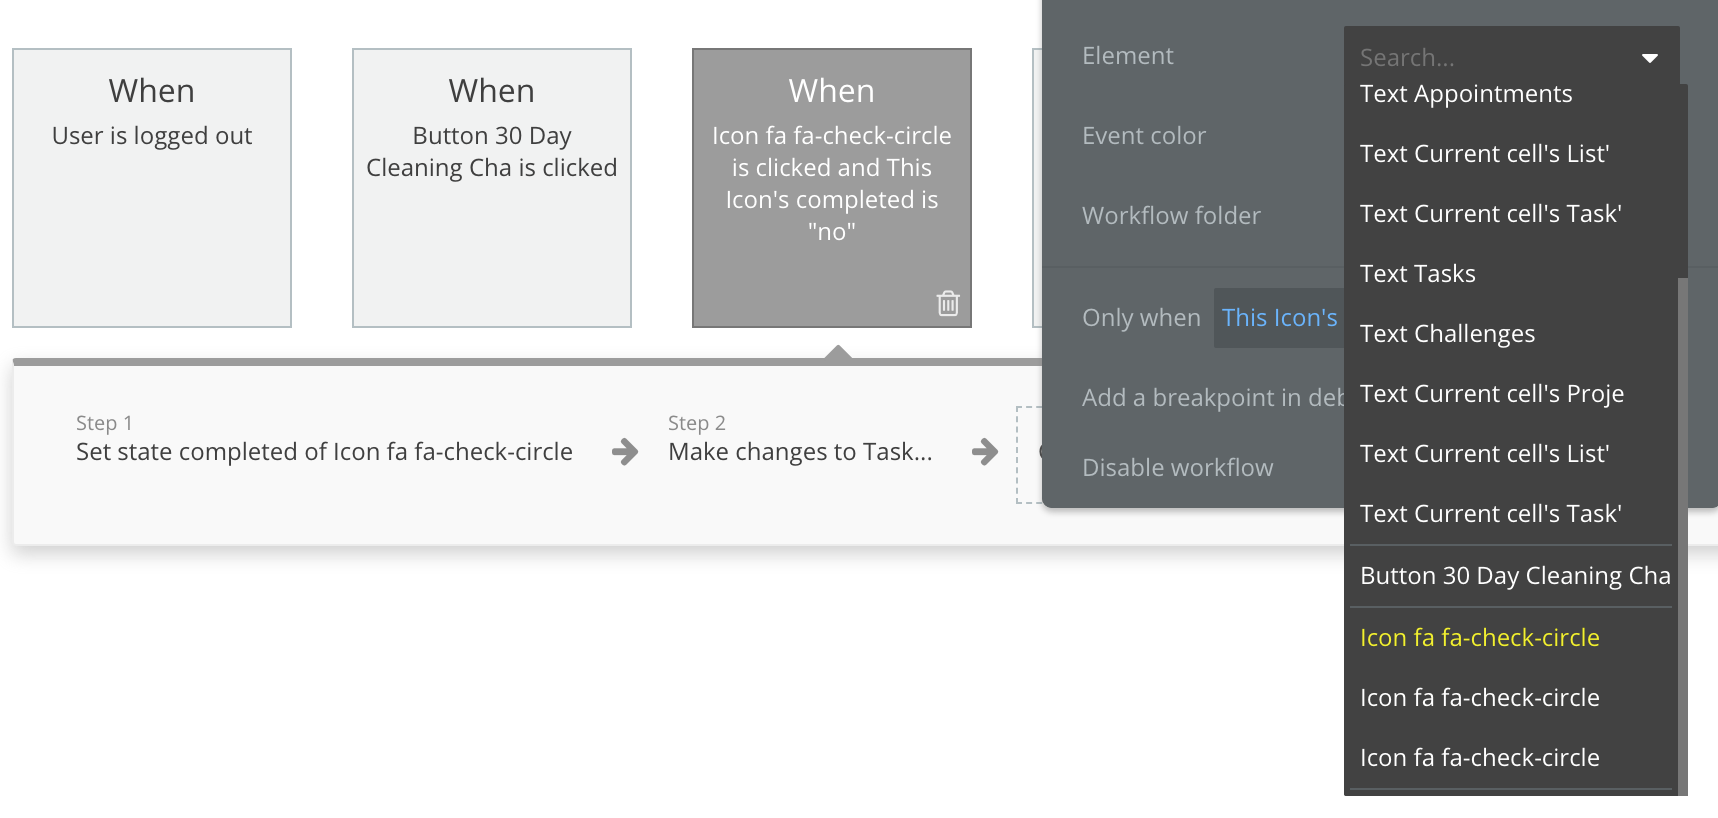Delete the selected When event via trash icon

pos(947,302)
